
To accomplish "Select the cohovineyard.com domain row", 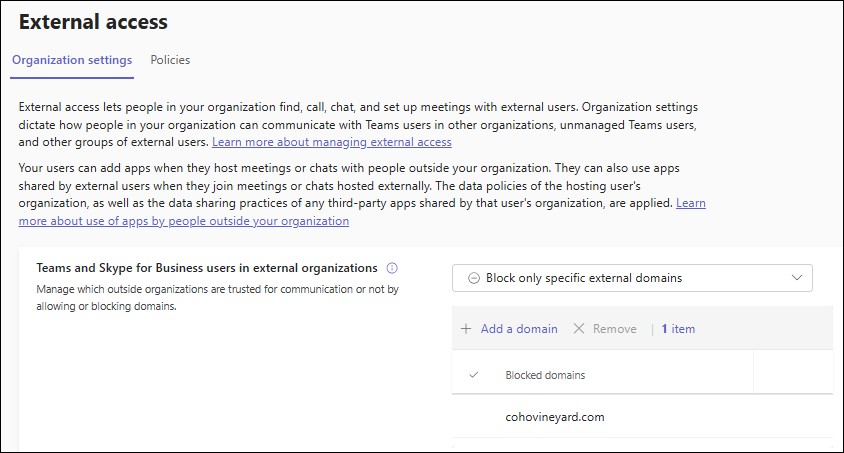I will pyautogui.click(x=555, y=417).
